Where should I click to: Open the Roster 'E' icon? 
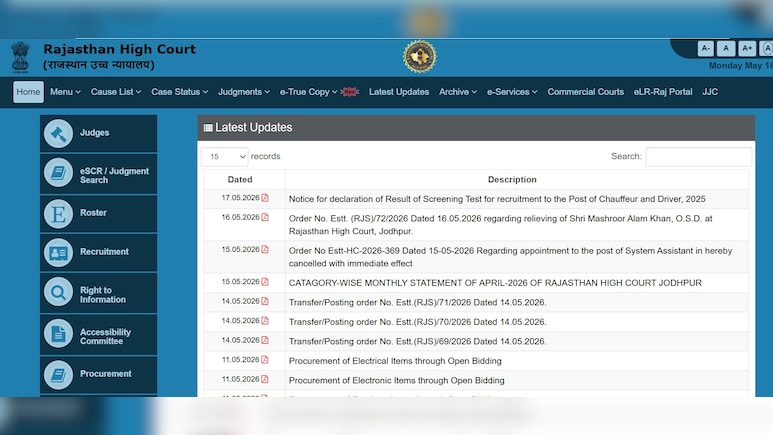click(x=58, y=214)
